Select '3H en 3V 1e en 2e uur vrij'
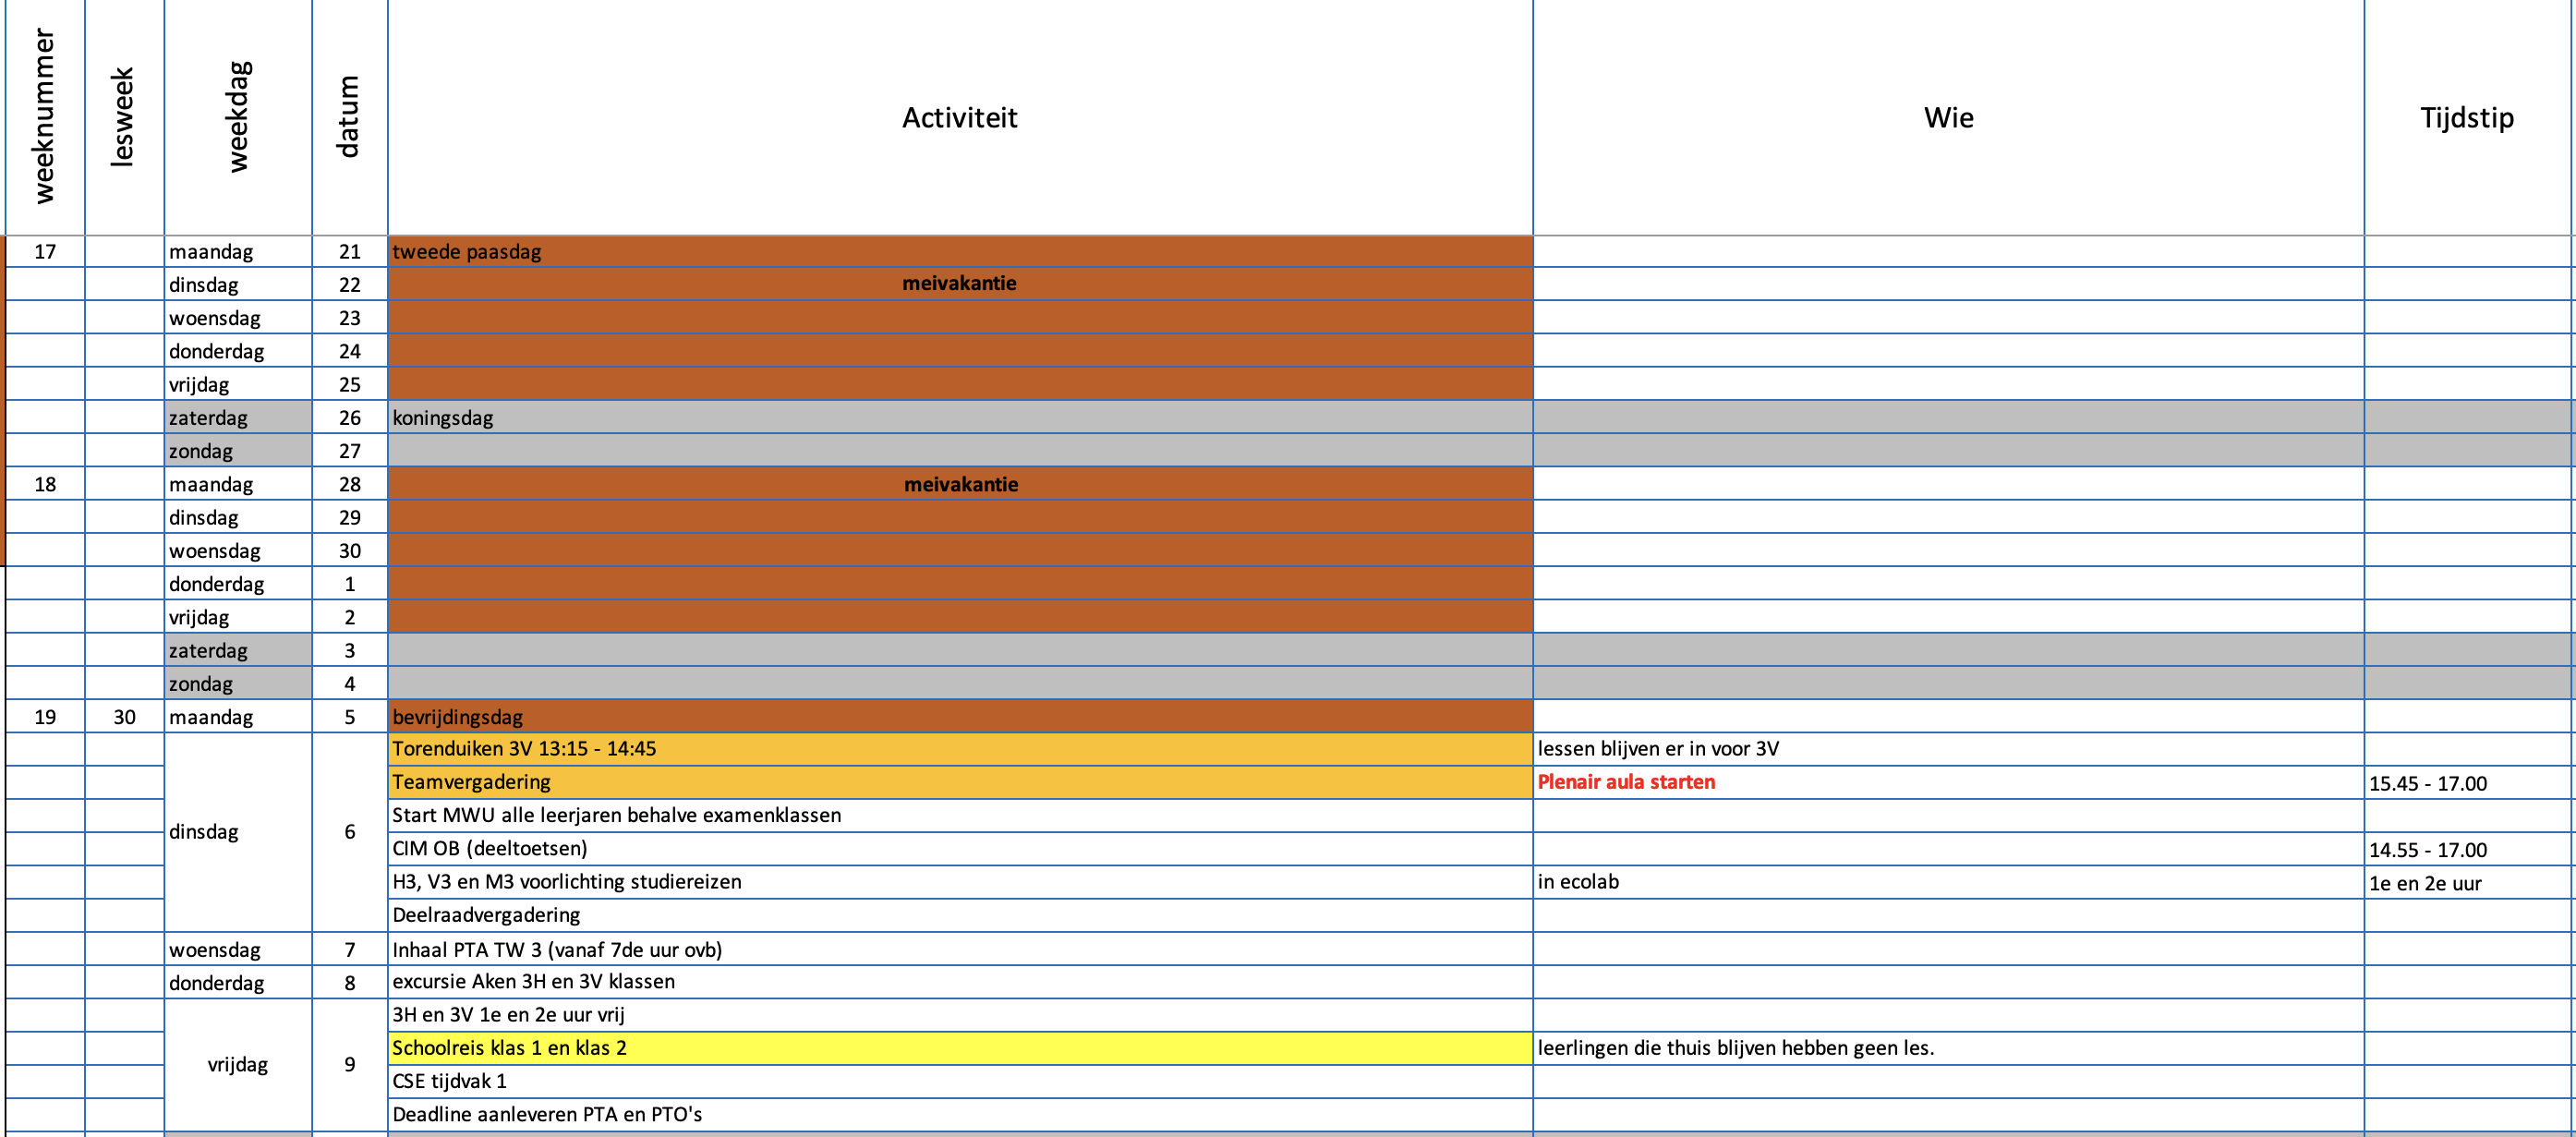2576x1137 pixels. pyautogui.click(x=960, y=1014)
